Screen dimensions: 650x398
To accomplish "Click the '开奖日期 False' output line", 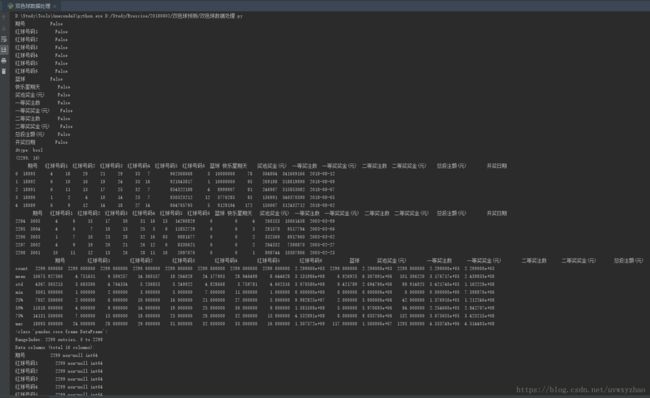I will (41, 142).
